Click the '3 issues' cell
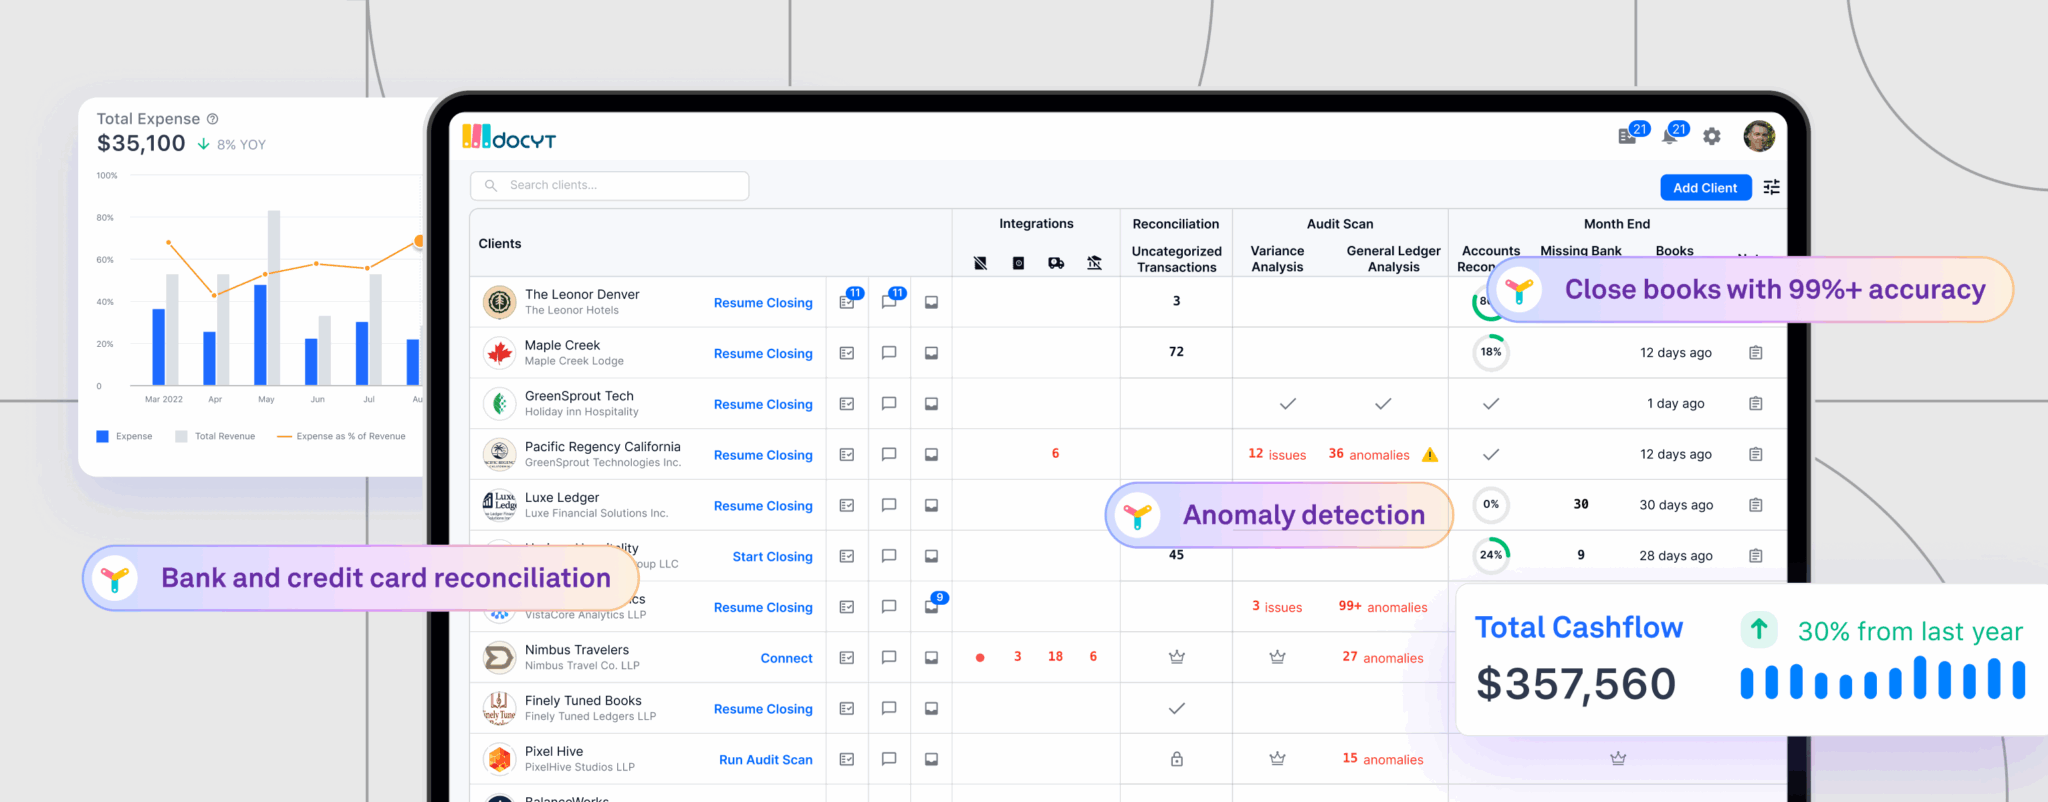The width and height of the screenshot is (2048, 802). pos(1277,607)
